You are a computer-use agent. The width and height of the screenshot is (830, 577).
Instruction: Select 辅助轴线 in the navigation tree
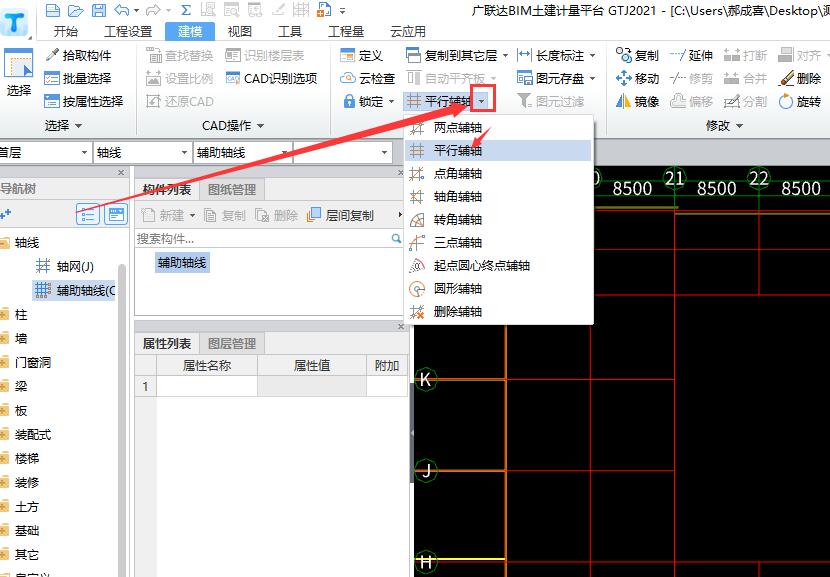click(x=74, y=290)
